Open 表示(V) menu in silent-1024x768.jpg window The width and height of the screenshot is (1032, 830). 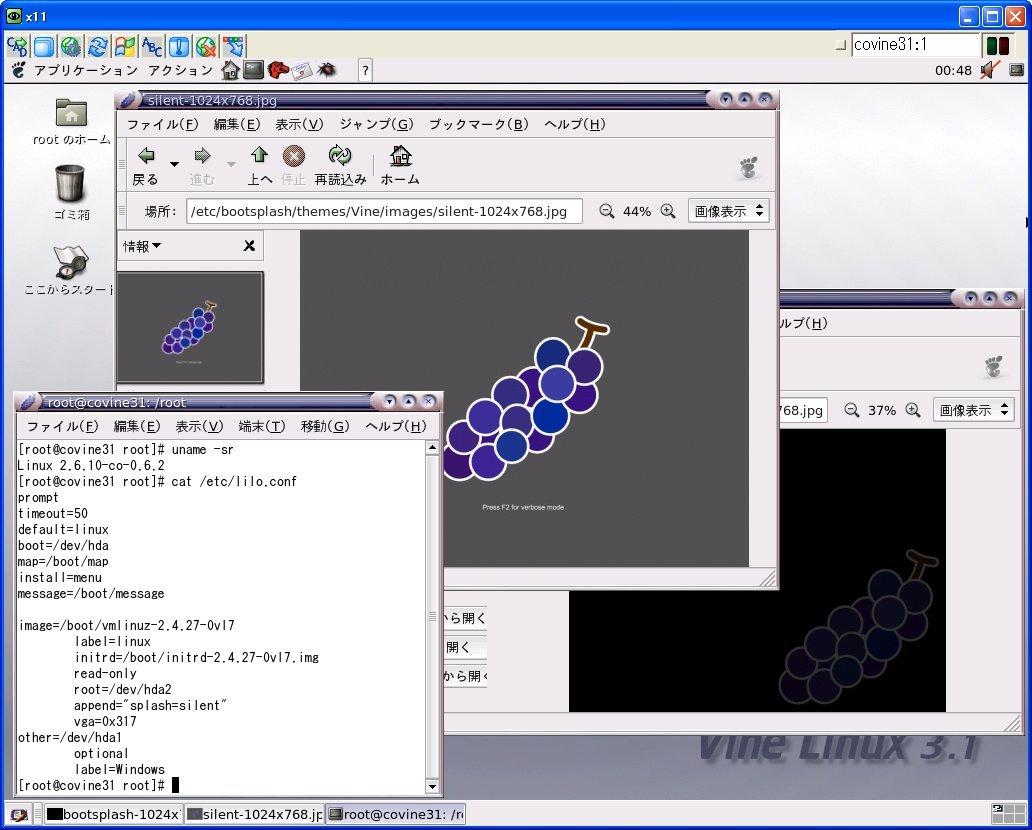click(299, 124)
